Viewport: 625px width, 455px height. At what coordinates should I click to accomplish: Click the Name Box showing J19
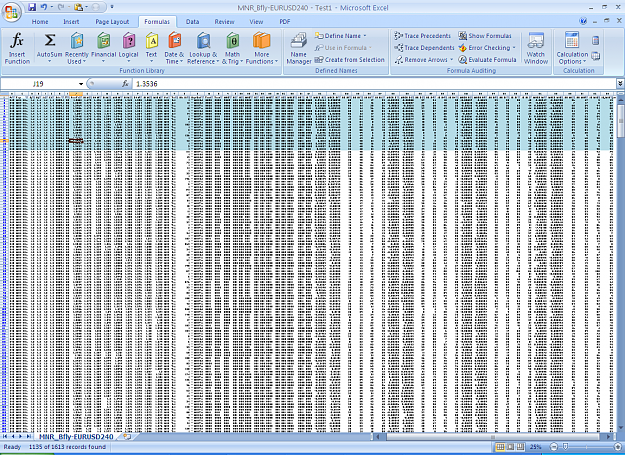39,84
